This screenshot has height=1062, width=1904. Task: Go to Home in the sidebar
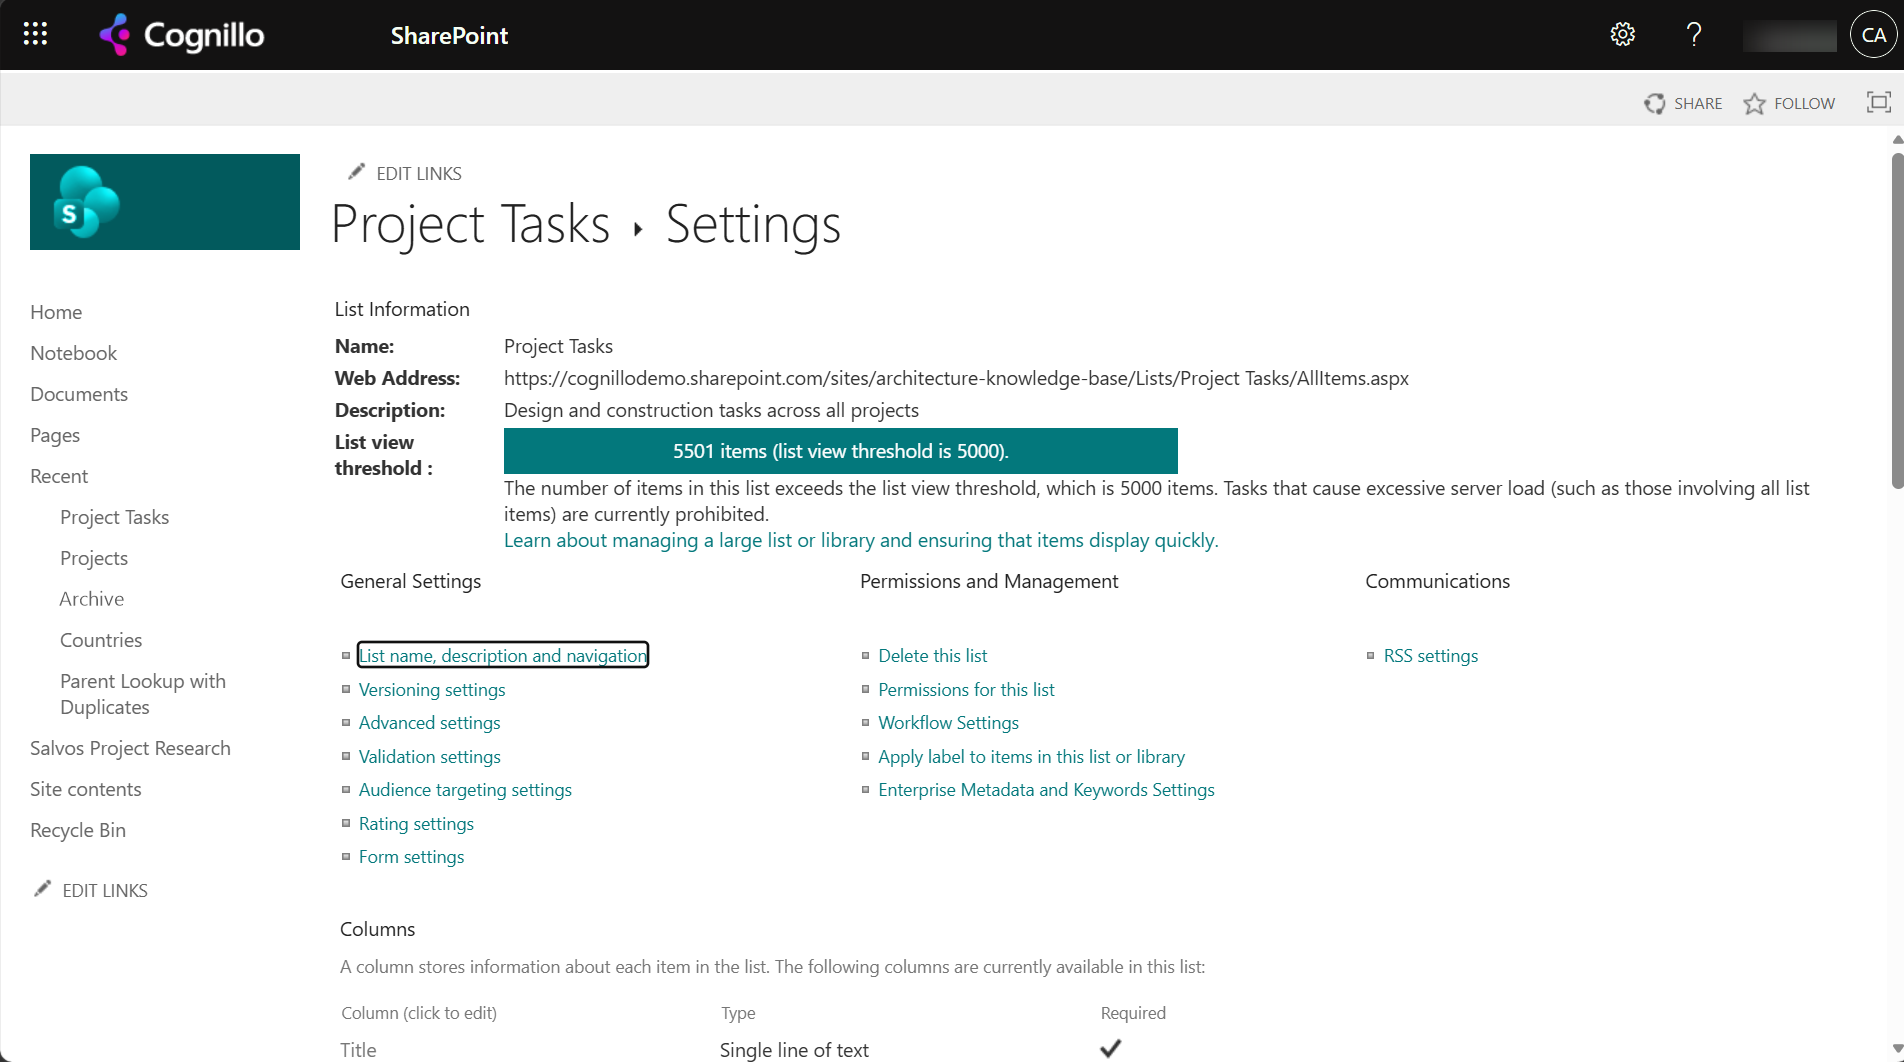click(x=56, y=312)
